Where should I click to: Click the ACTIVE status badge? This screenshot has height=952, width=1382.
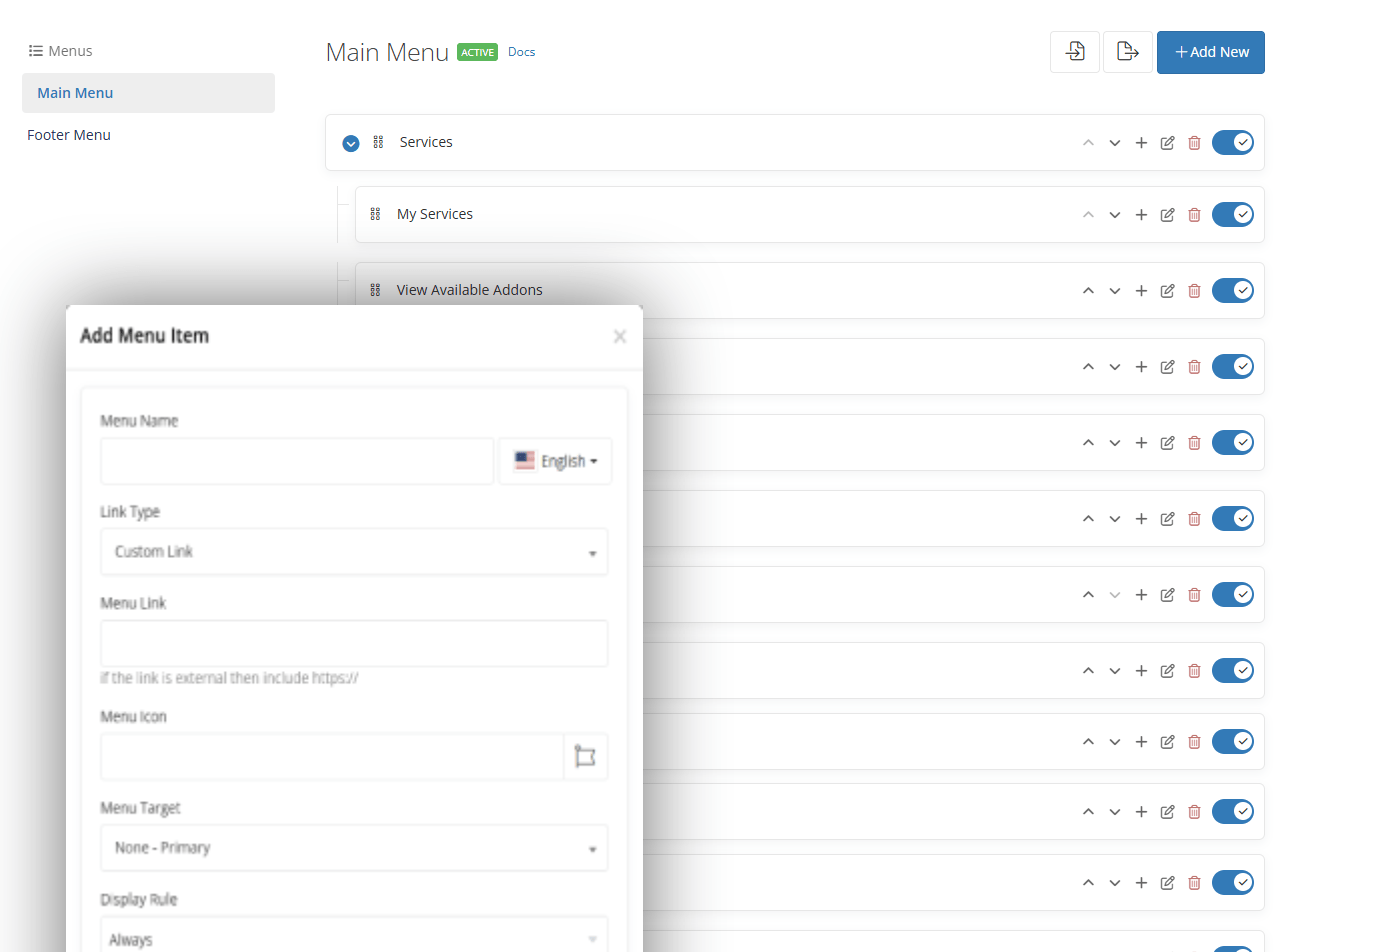(477, 53)
